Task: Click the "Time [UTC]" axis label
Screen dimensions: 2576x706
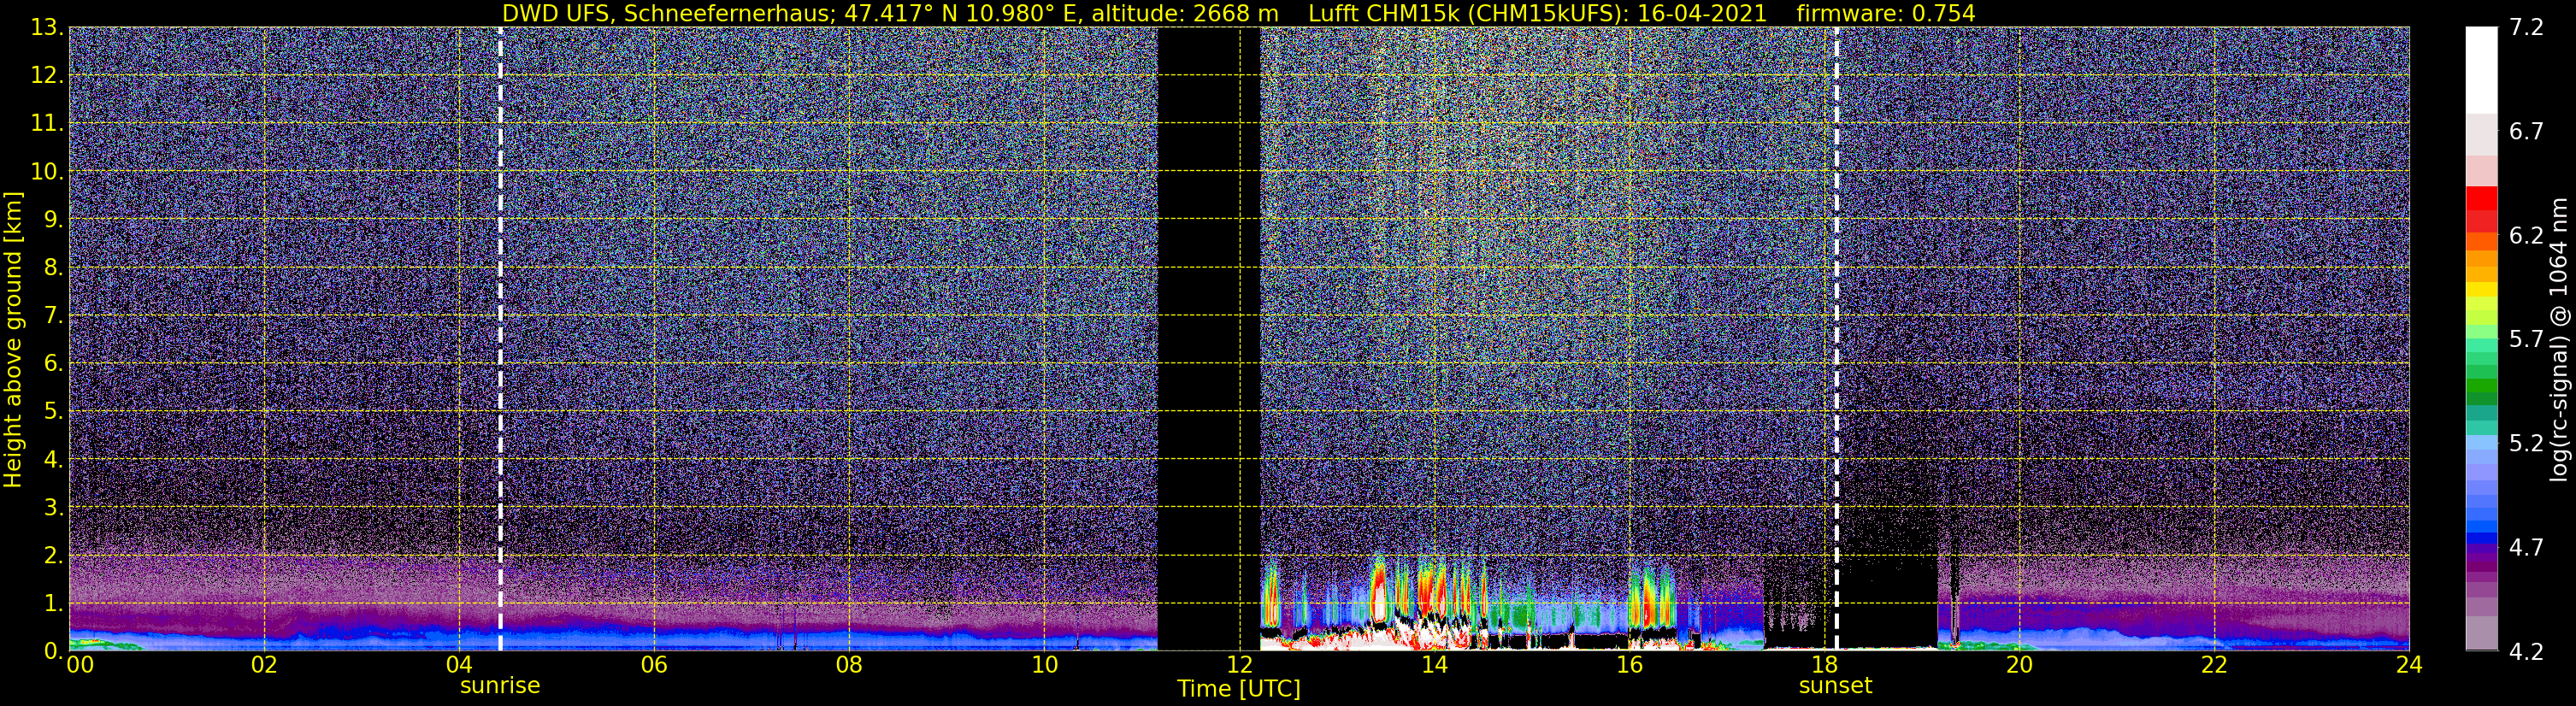Action: coord(1239,689)
